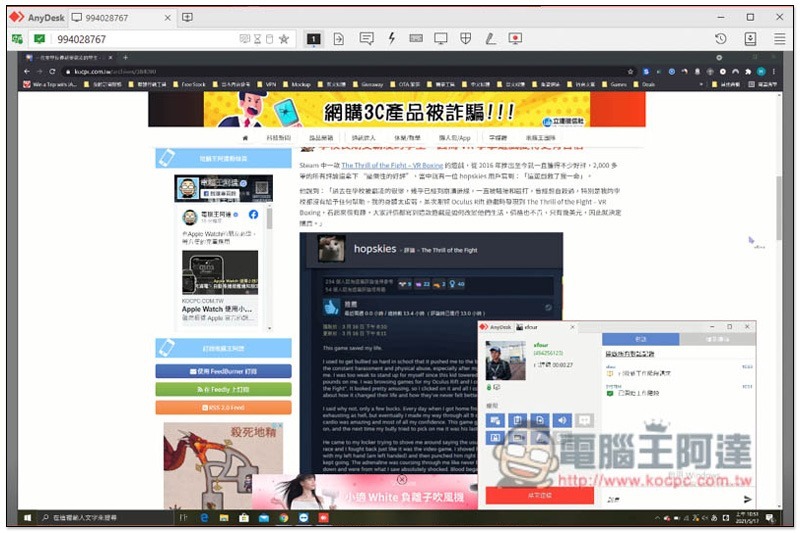Open the keyboard settings icon
The image size is (800, 533).
pyautogui.click(x=416, y=38)
